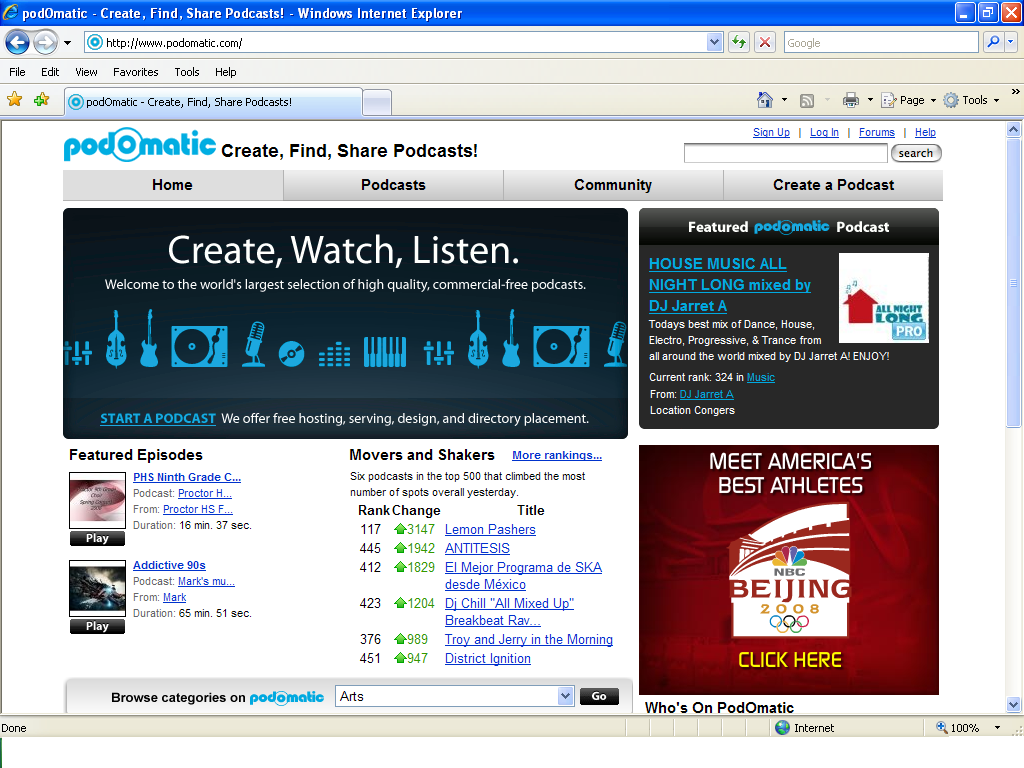Open the blank new tab button
Screen dimensions: 1024x768
point(377,102)
